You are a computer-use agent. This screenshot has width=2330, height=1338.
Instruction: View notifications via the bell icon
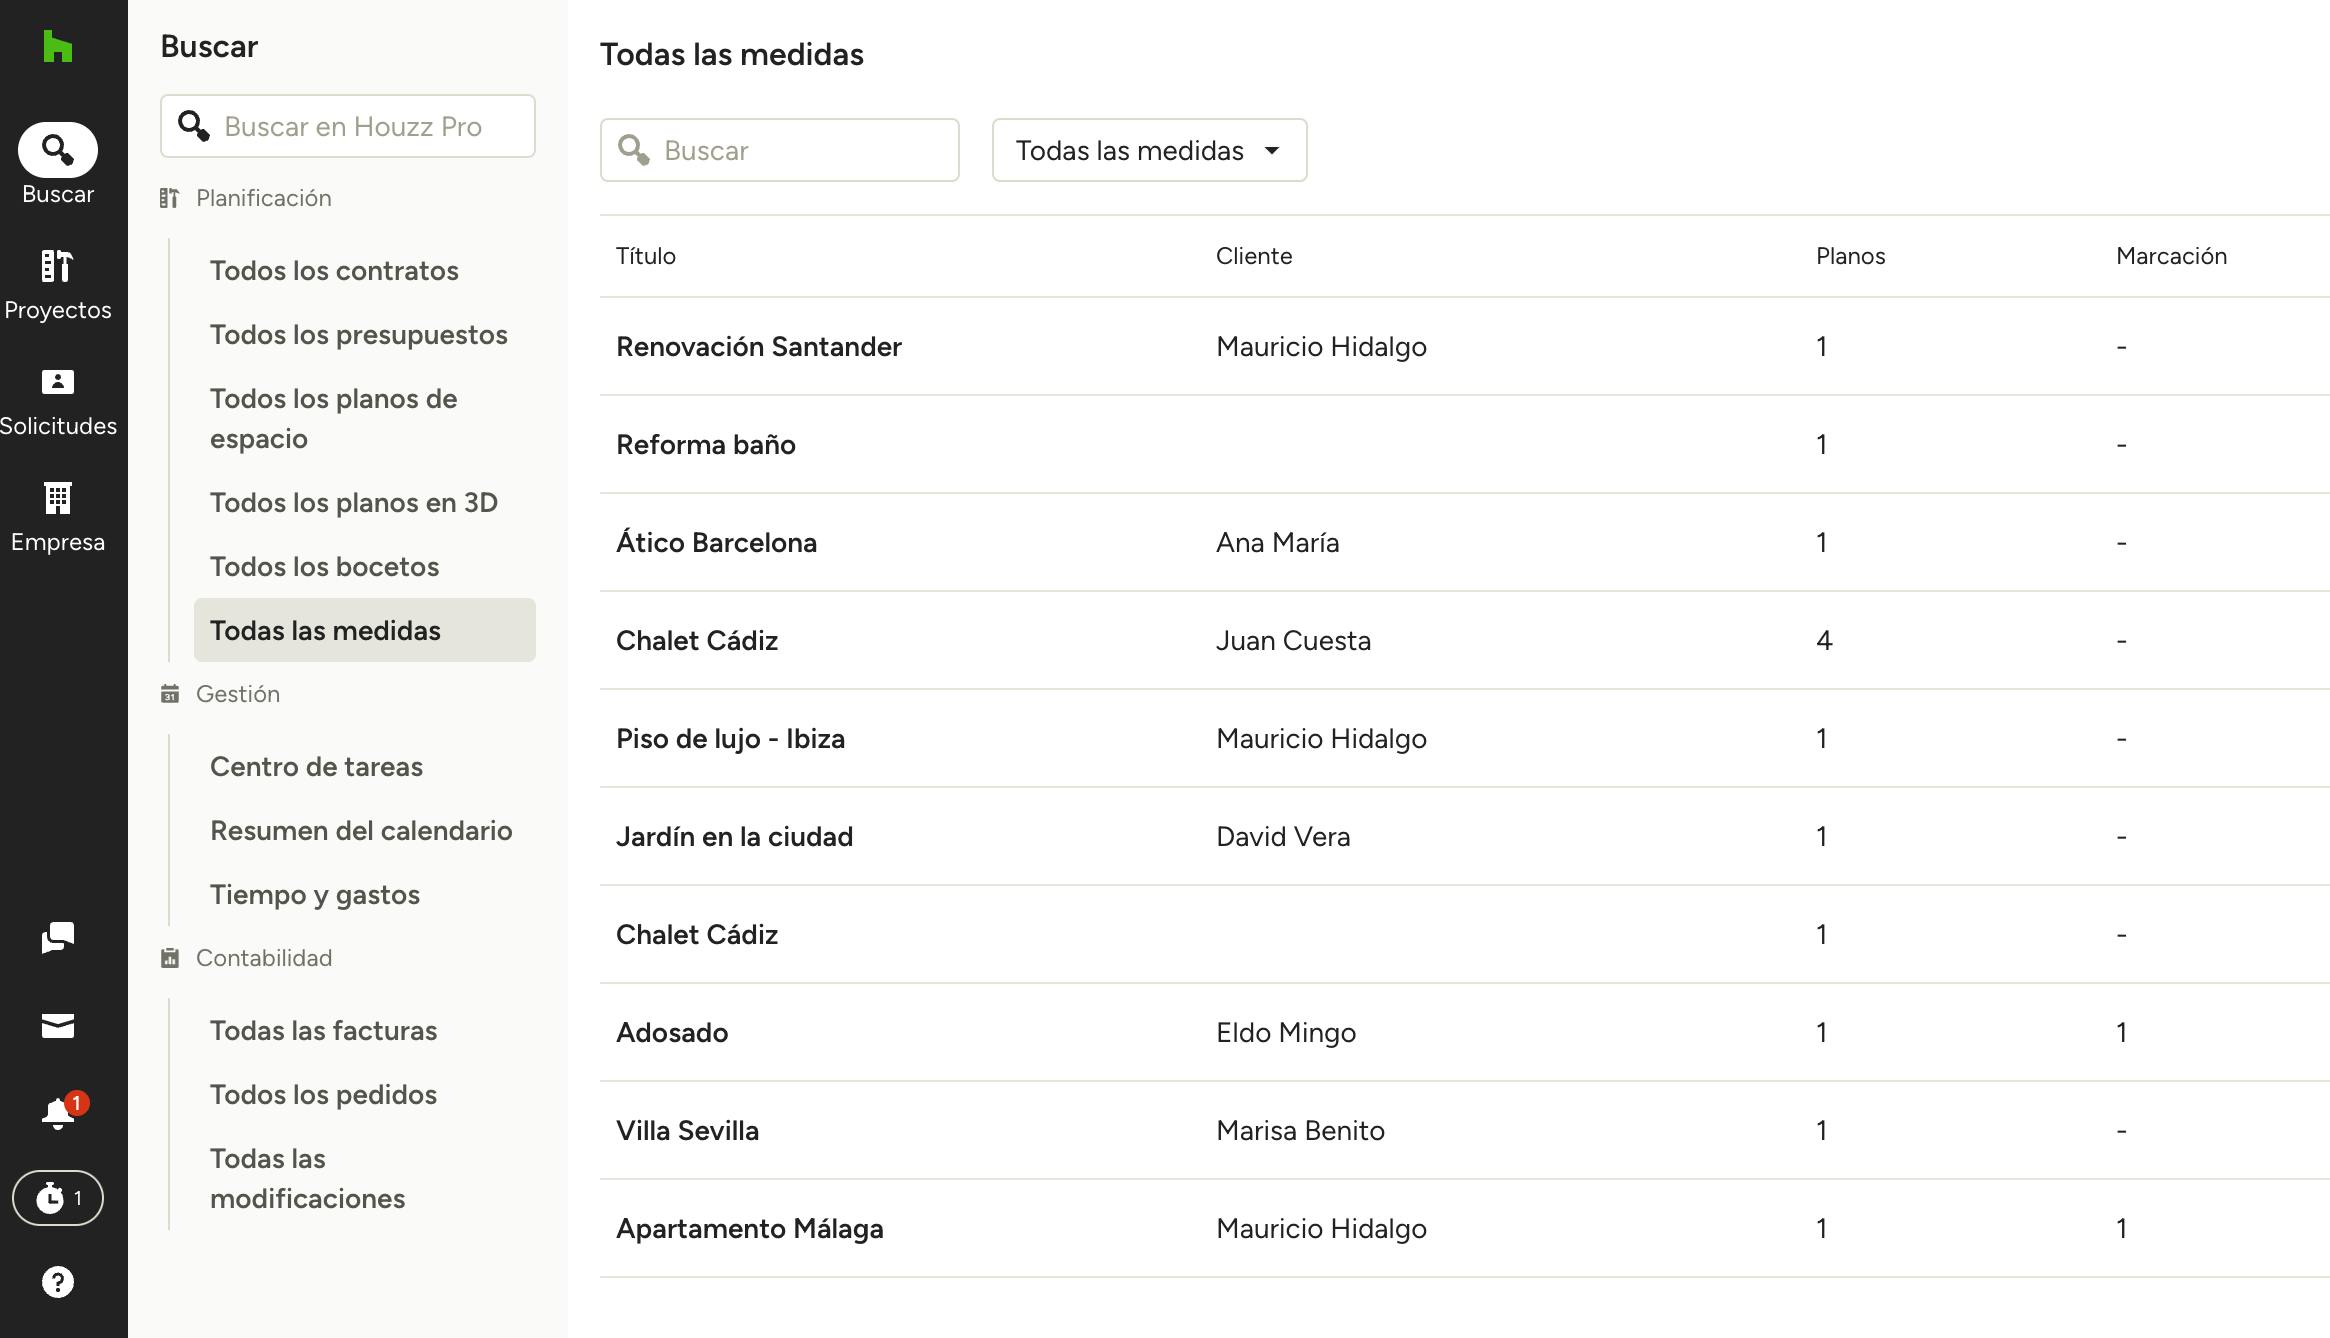click(x=57, y=1113)
